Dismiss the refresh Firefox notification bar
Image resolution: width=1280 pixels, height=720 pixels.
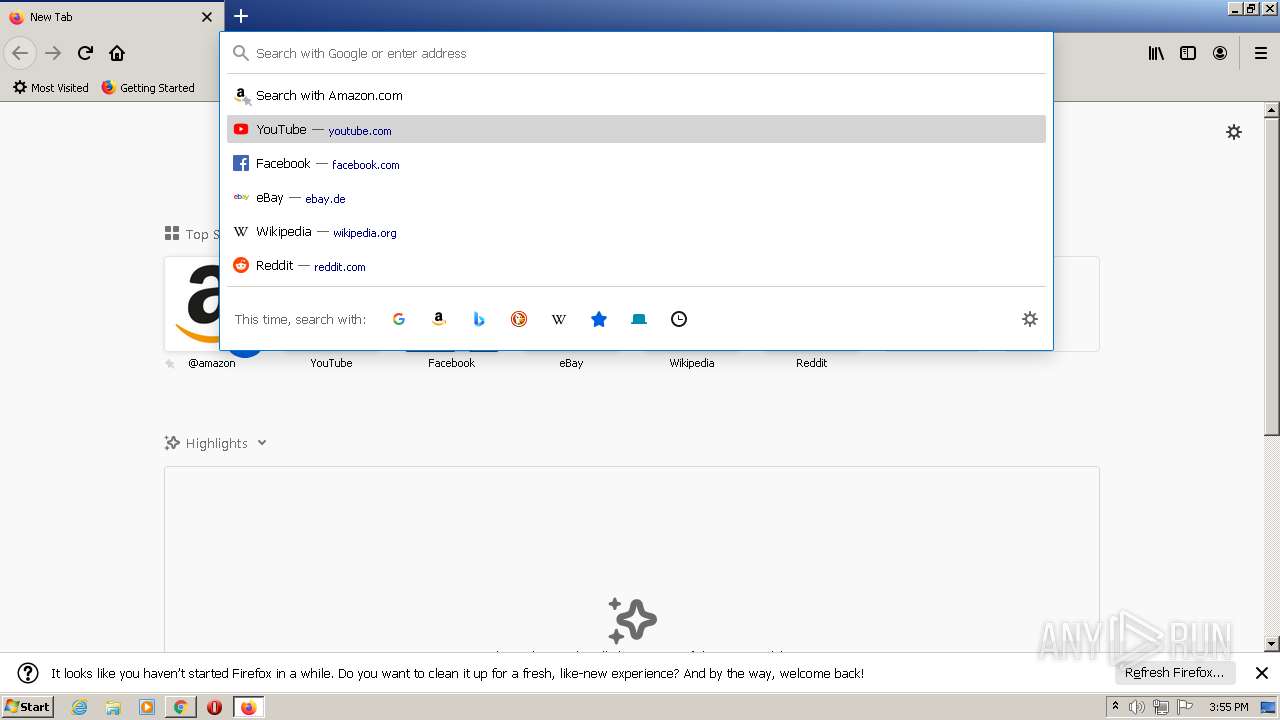click(1261, 673)
